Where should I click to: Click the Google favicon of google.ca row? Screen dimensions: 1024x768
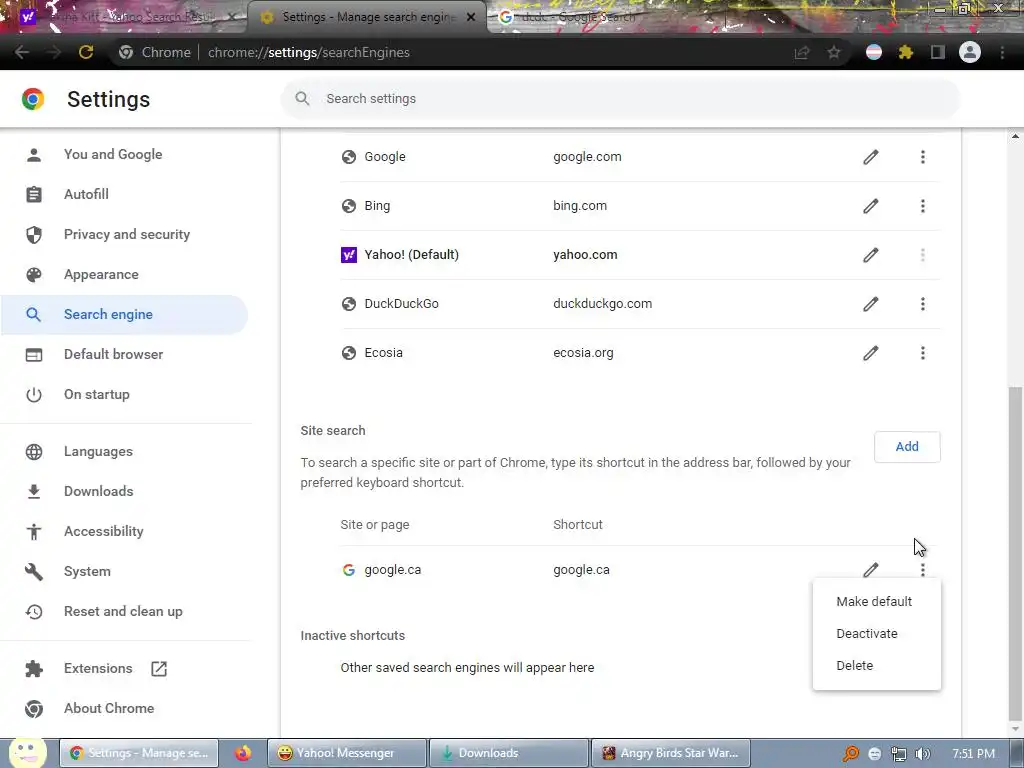349,570
